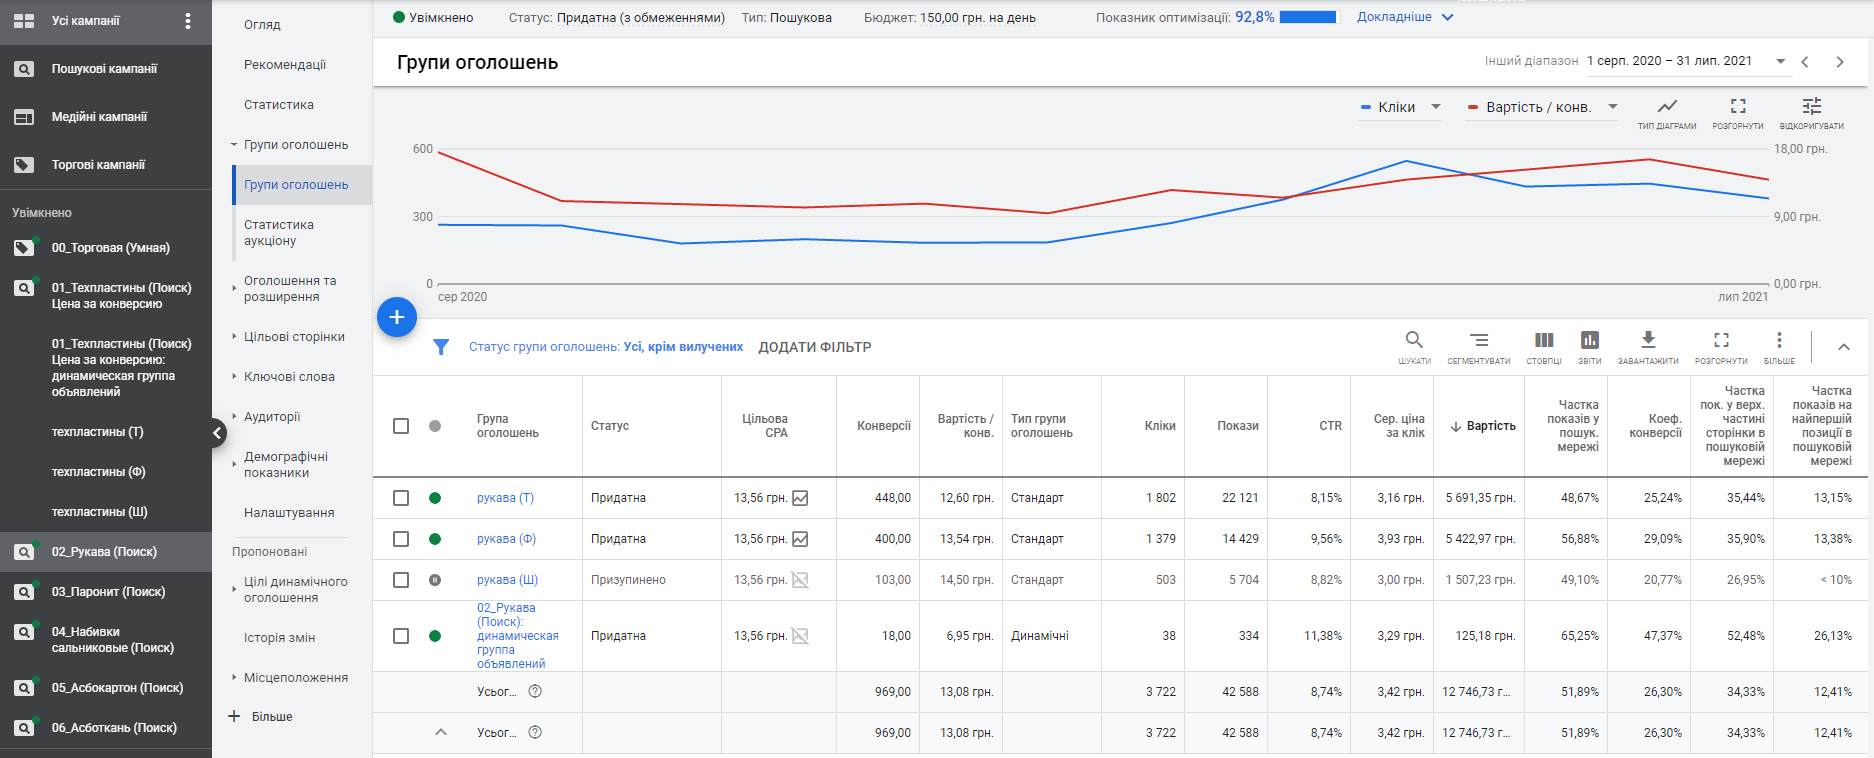Click the filter funnel icon
The height and width of the screenshot is (758, 1874).
[x=441, y=347]
